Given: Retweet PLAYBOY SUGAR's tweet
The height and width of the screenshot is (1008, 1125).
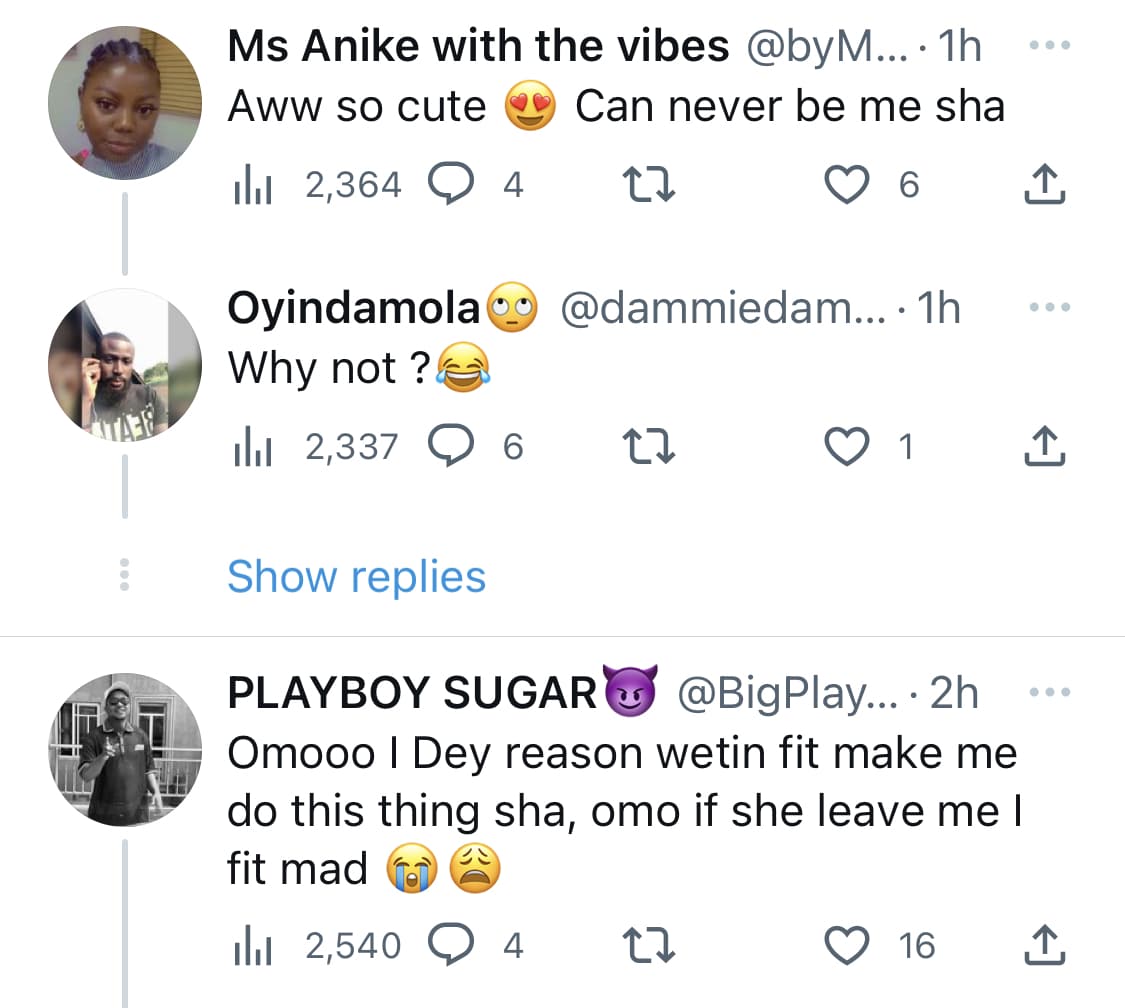Looking at the screenshot, I should (649, 945).
